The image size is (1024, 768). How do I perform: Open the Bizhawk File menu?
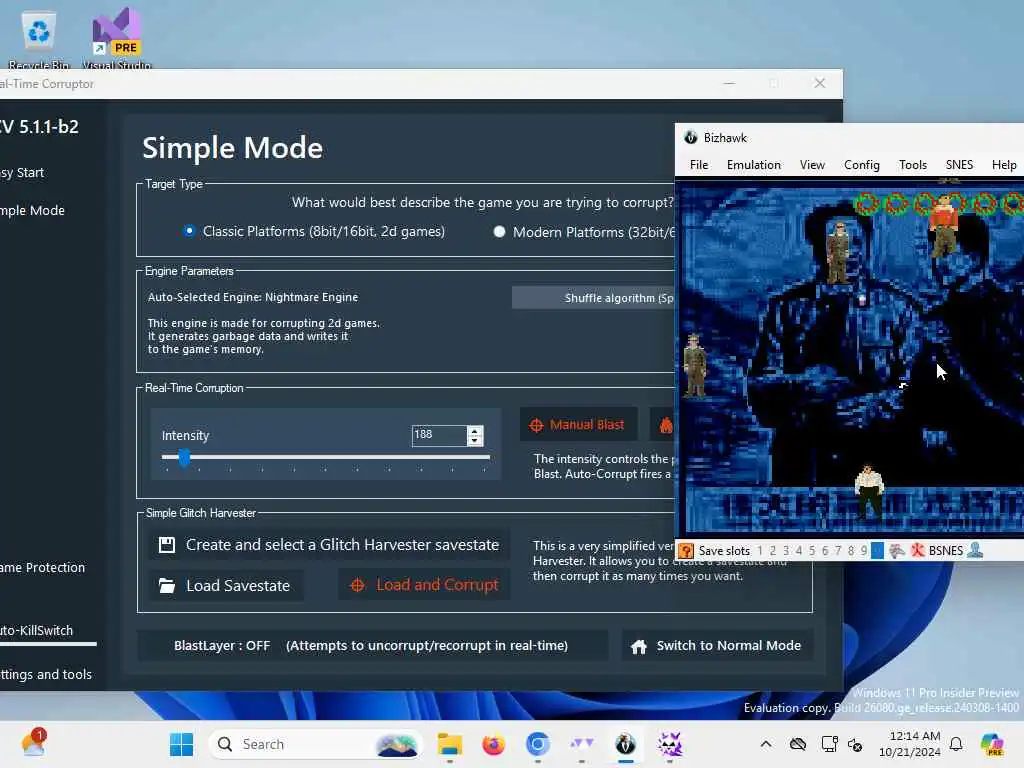[x=699, y=165]
